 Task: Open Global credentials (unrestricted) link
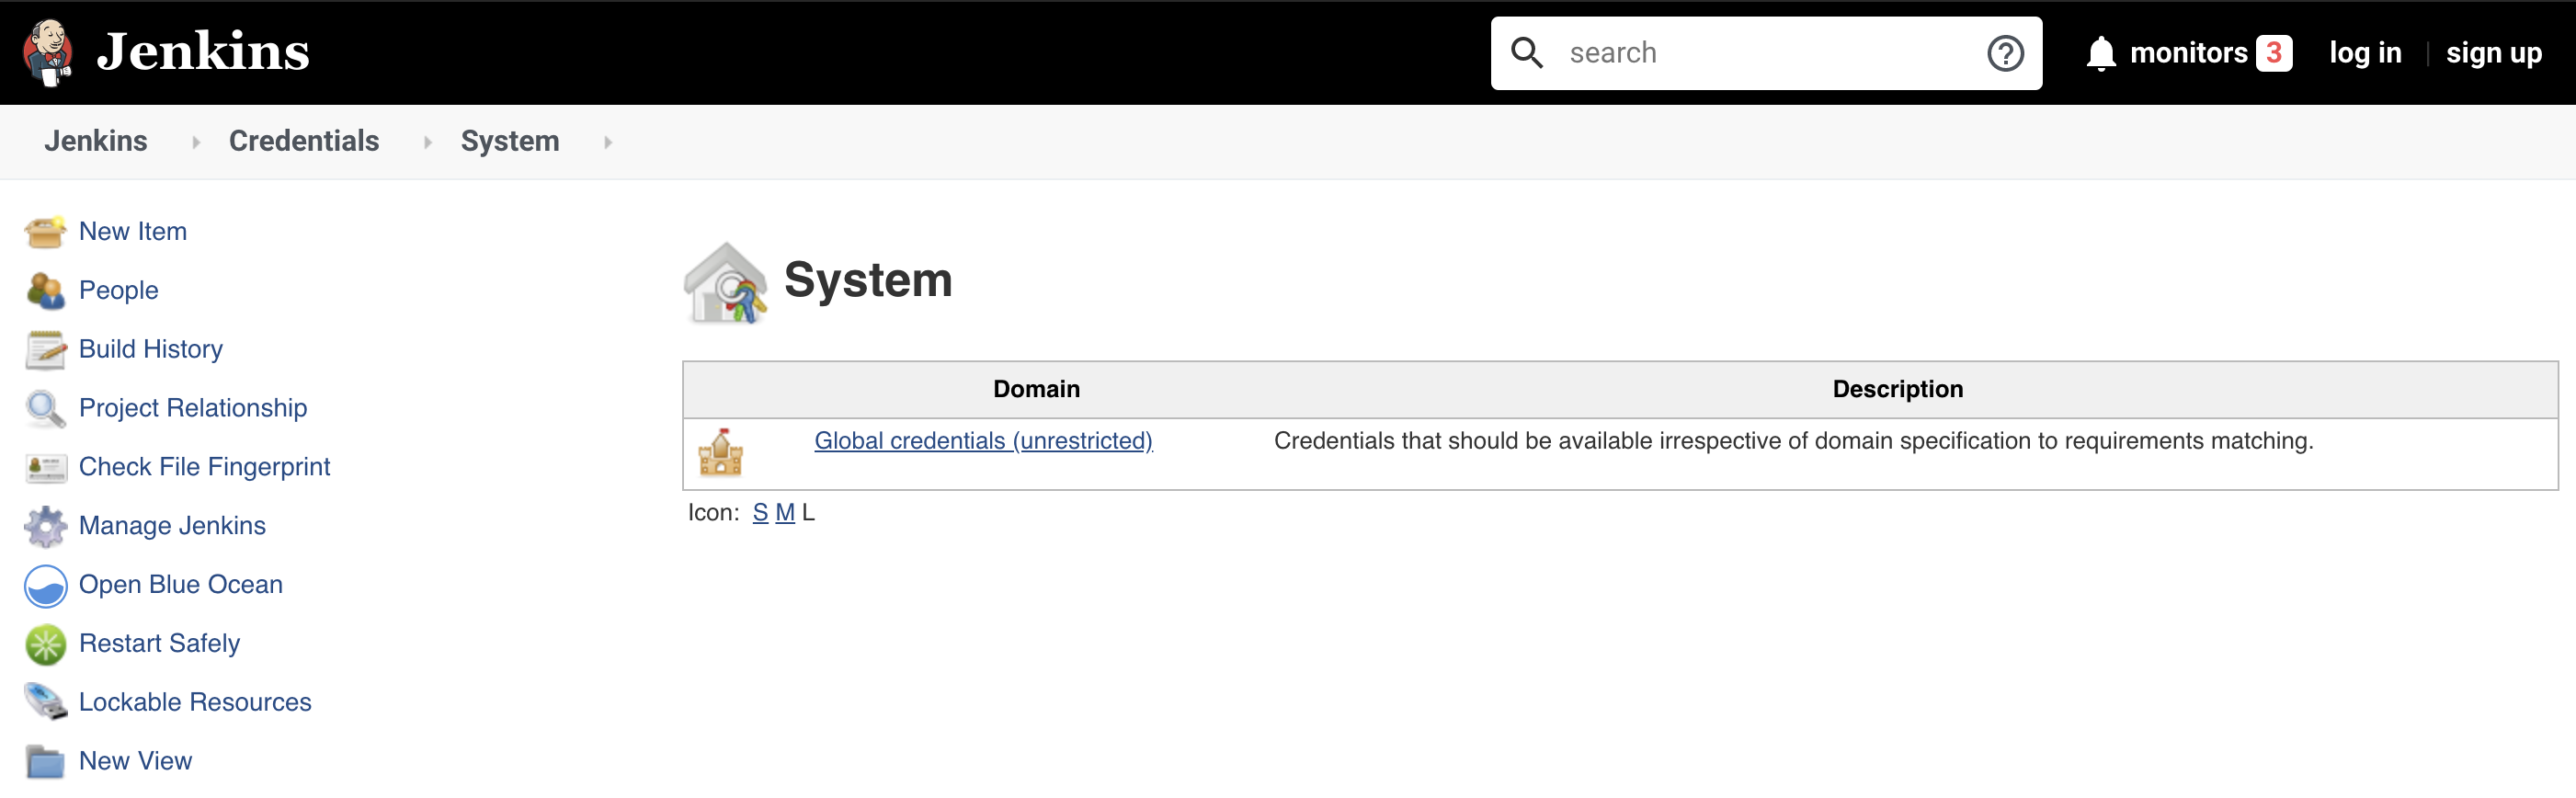pos(983,441)
